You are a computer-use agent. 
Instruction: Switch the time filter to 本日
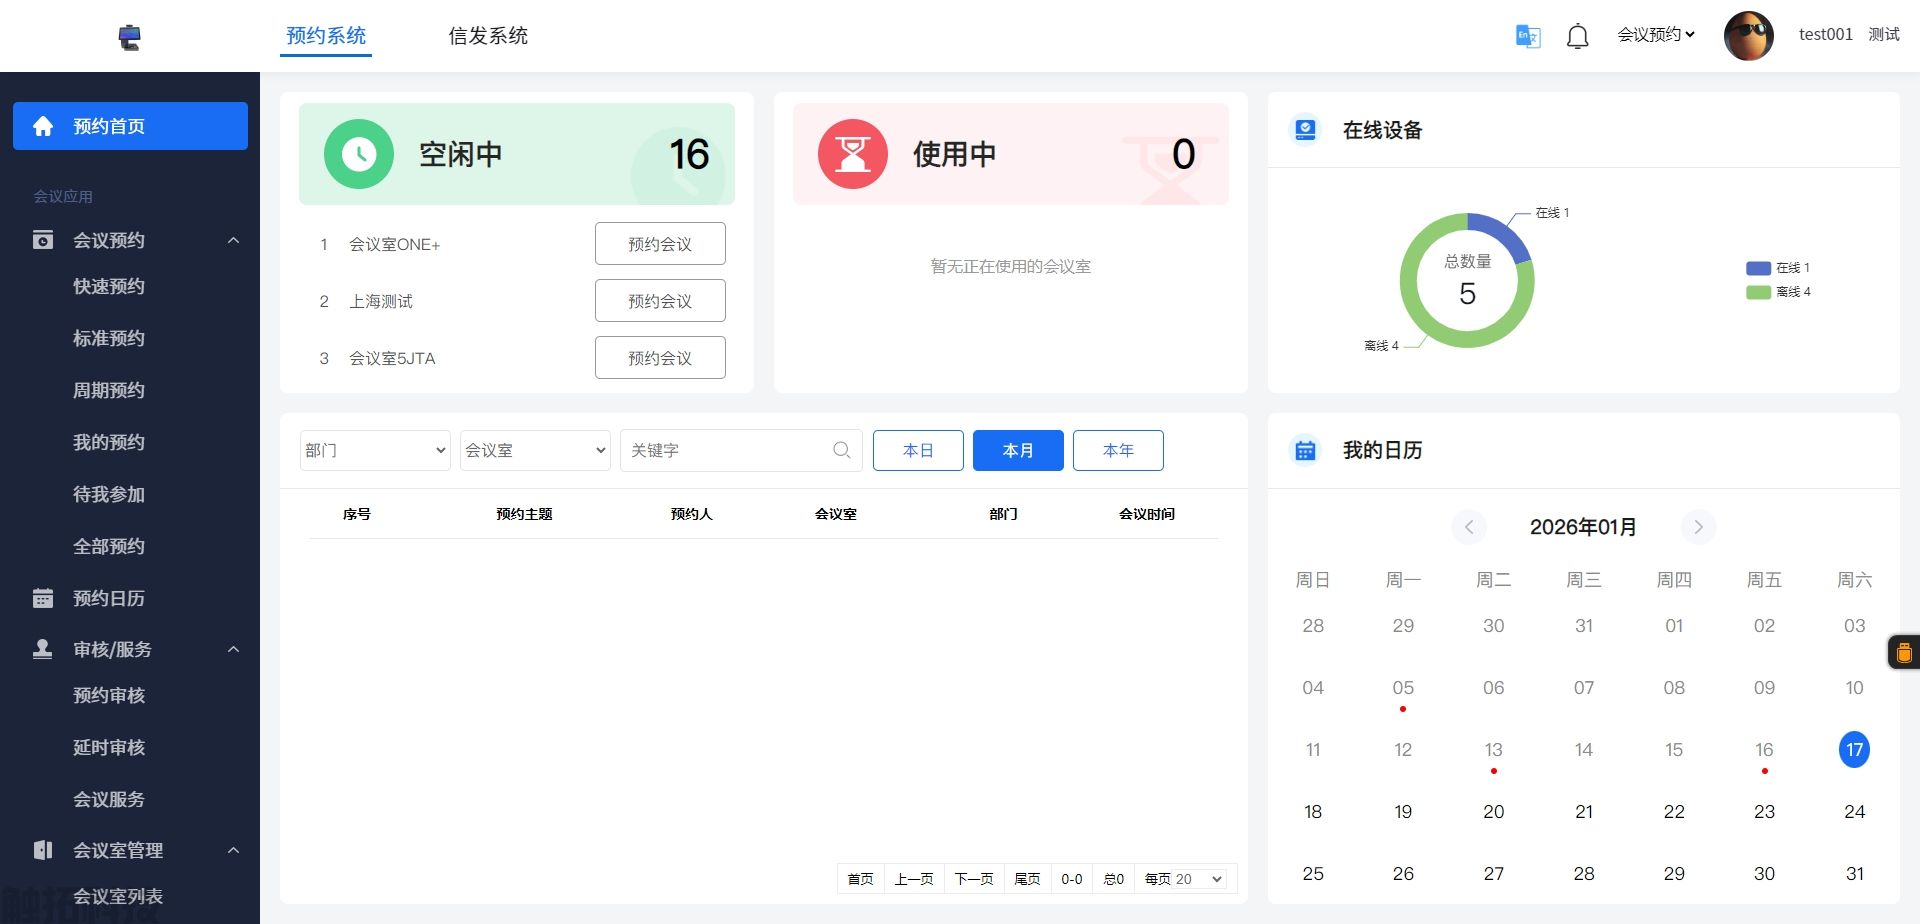click(x=917, y=450)
